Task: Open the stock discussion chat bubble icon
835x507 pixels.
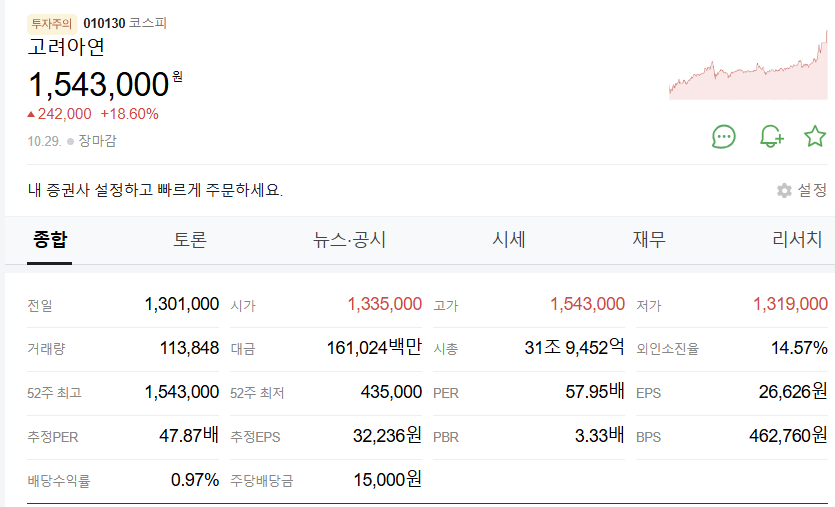Action: (x=724, y=137)
